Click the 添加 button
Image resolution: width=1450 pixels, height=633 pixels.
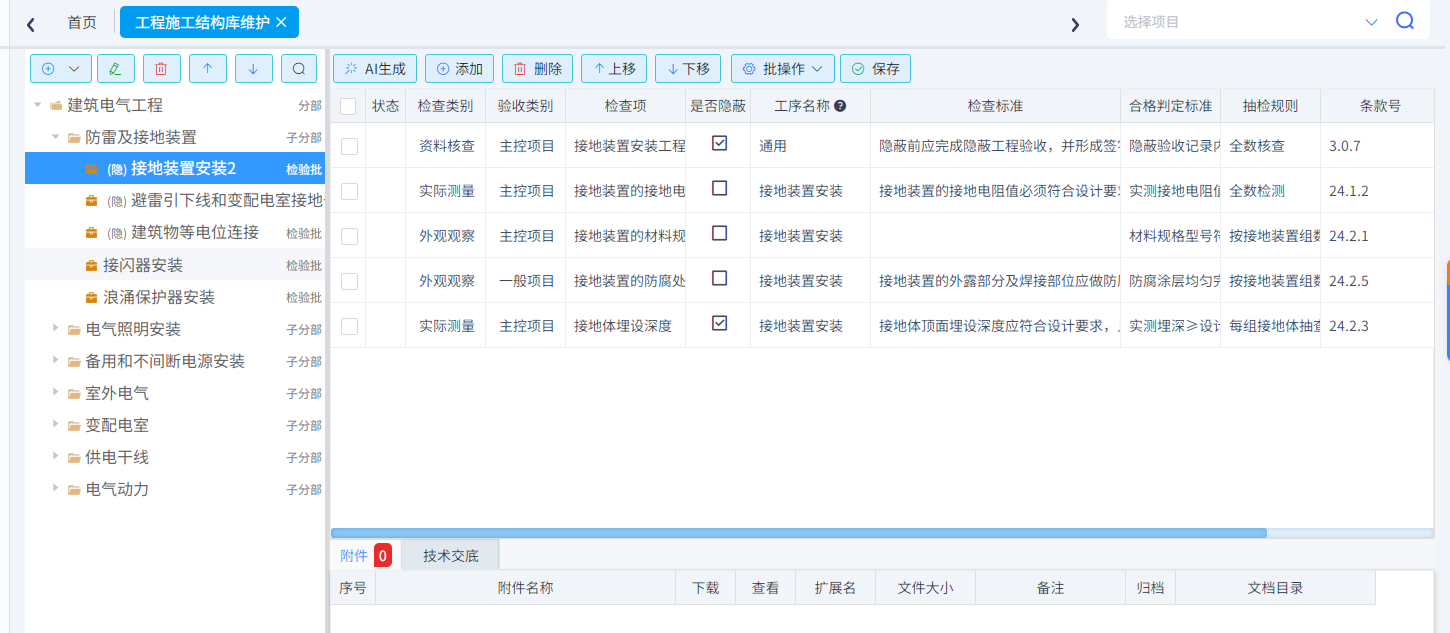[459, 68]
